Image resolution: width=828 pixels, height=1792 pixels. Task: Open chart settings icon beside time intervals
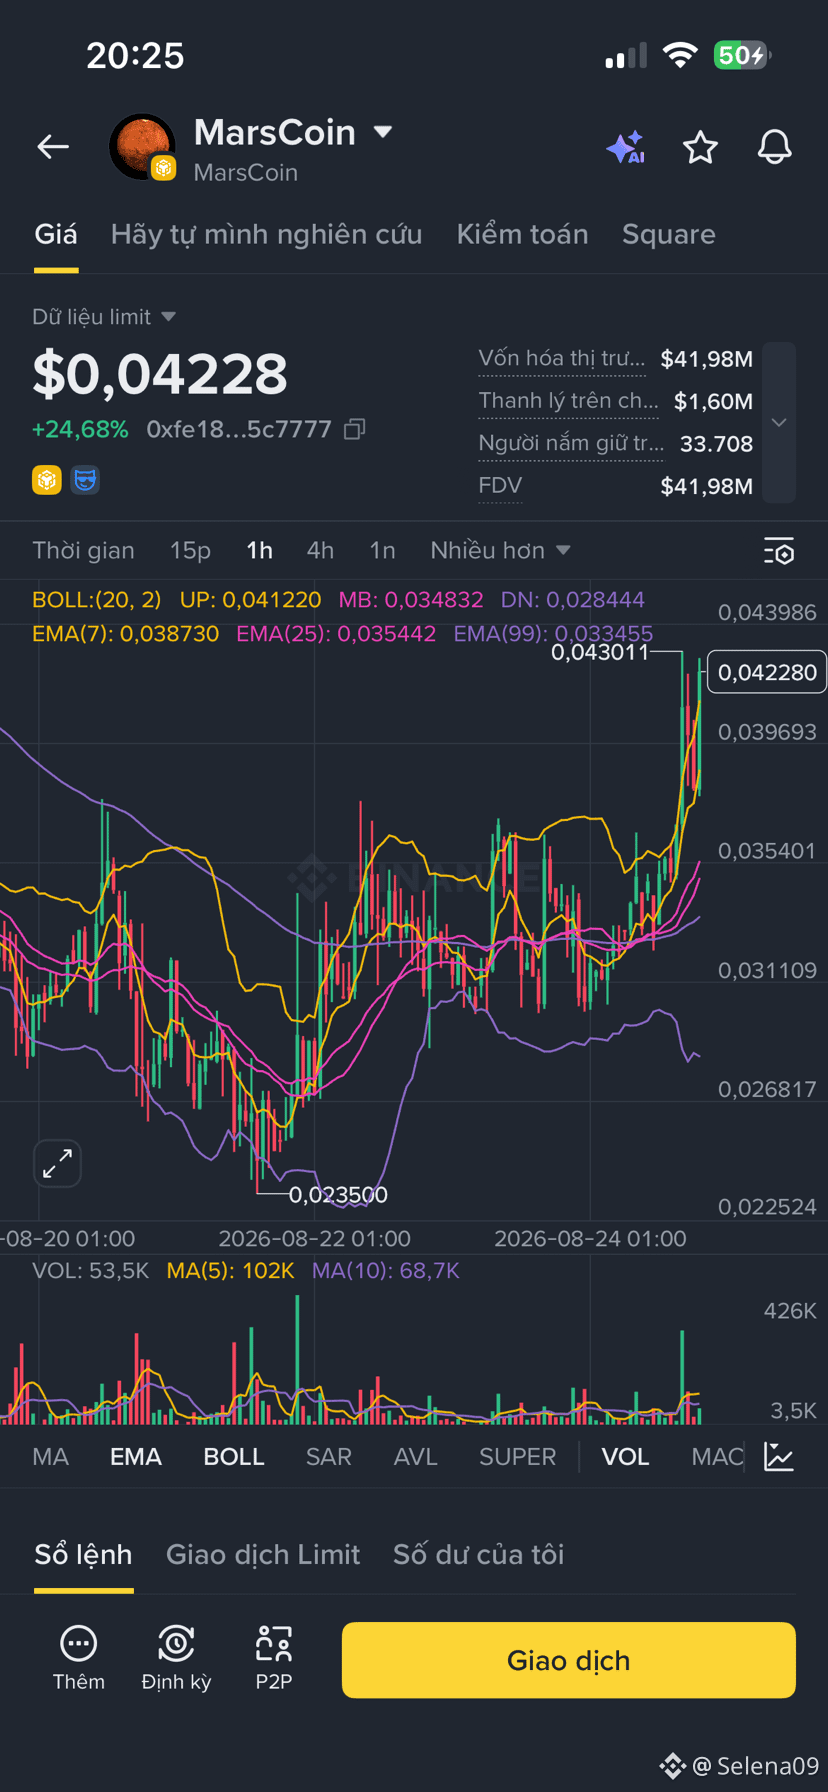click(x=779, y=551)
